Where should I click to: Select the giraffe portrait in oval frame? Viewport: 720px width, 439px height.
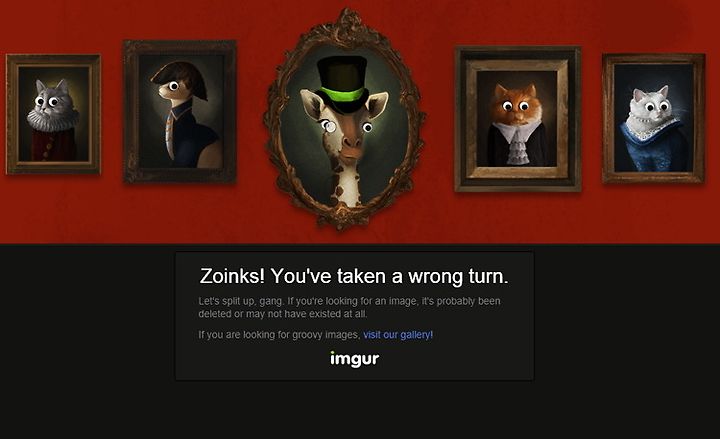[x=344, y=119]
